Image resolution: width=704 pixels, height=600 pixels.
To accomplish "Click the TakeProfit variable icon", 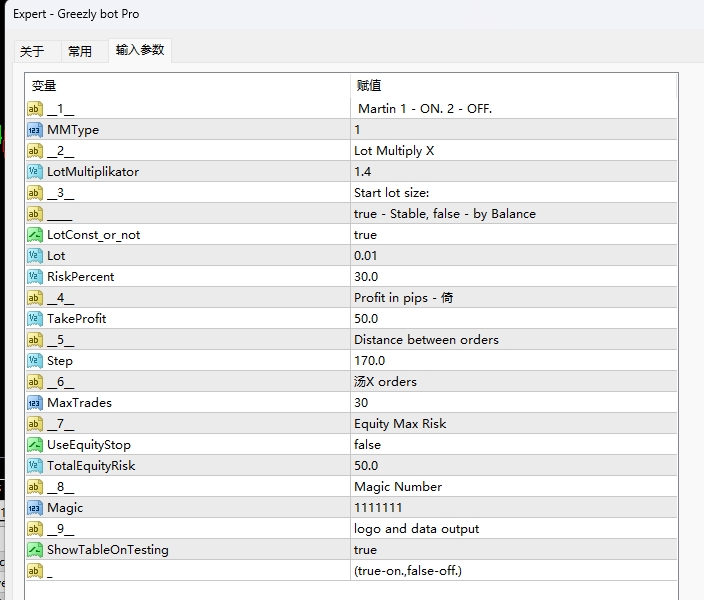I will pos(35,319).
